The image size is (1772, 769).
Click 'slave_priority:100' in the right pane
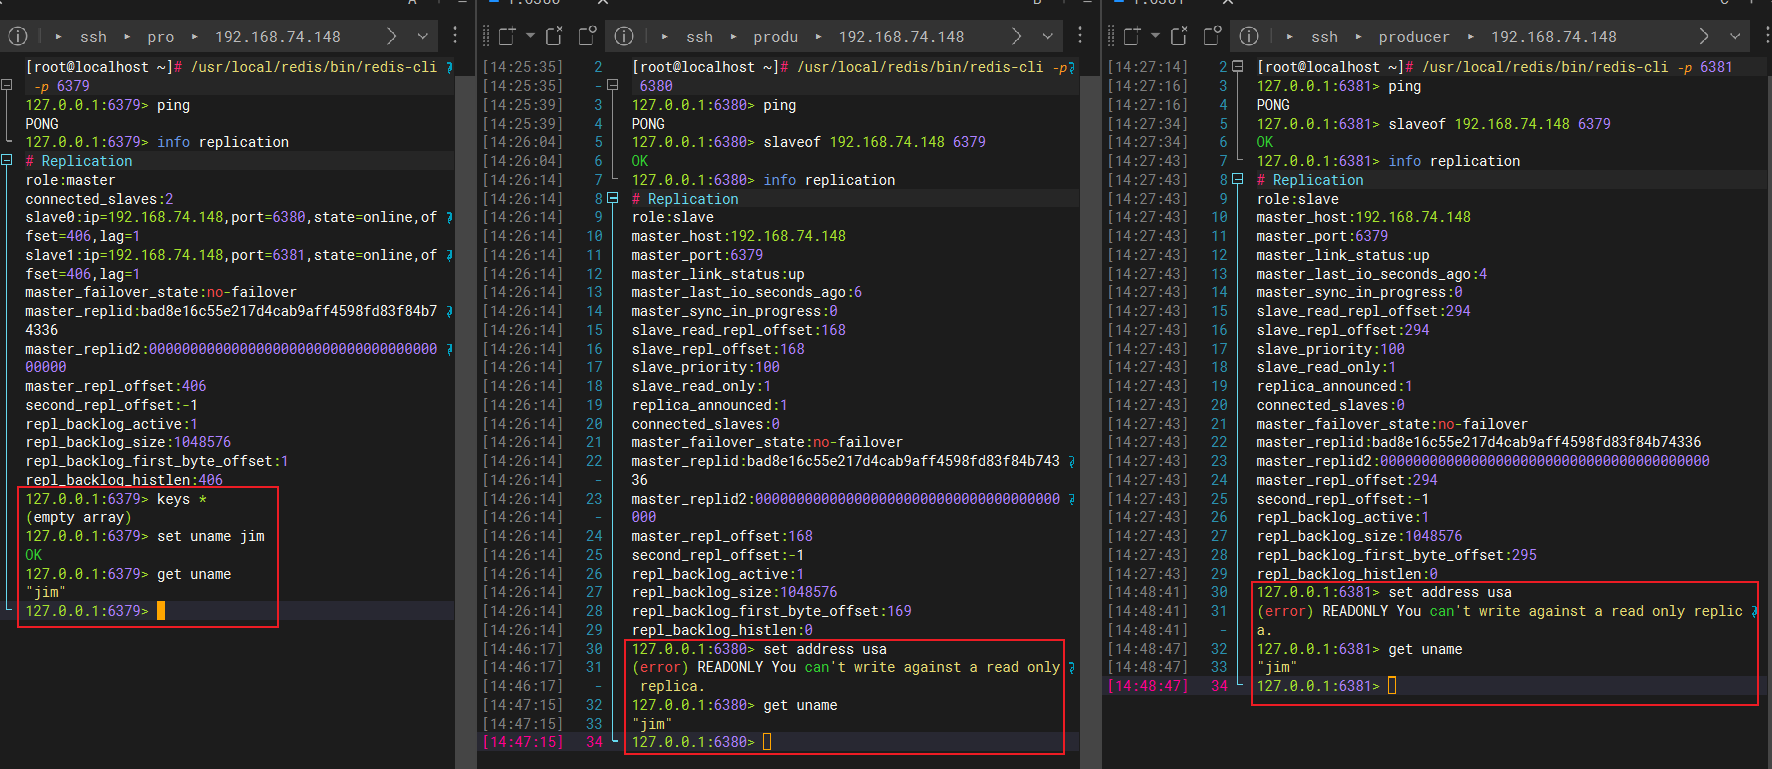[x=1331, y=349]
